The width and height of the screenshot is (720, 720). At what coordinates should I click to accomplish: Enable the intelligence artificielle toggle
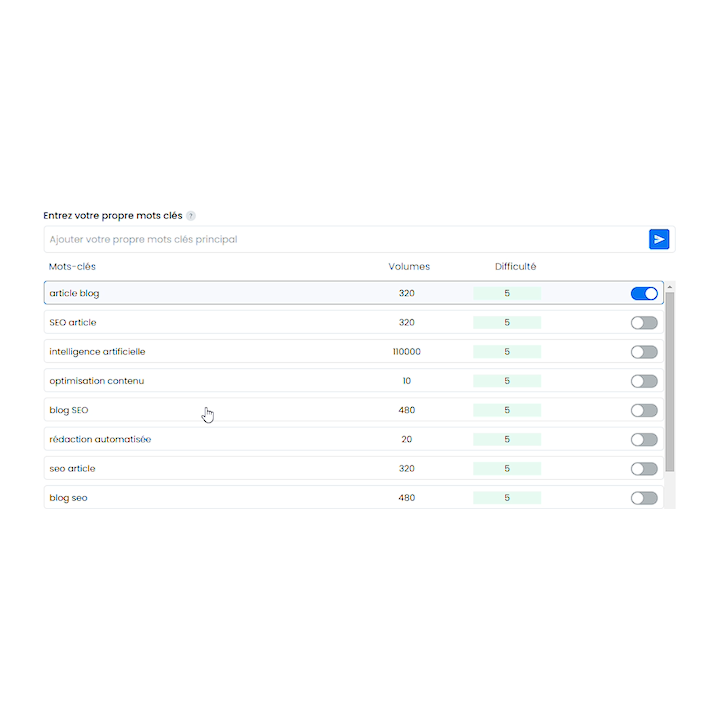644,352
